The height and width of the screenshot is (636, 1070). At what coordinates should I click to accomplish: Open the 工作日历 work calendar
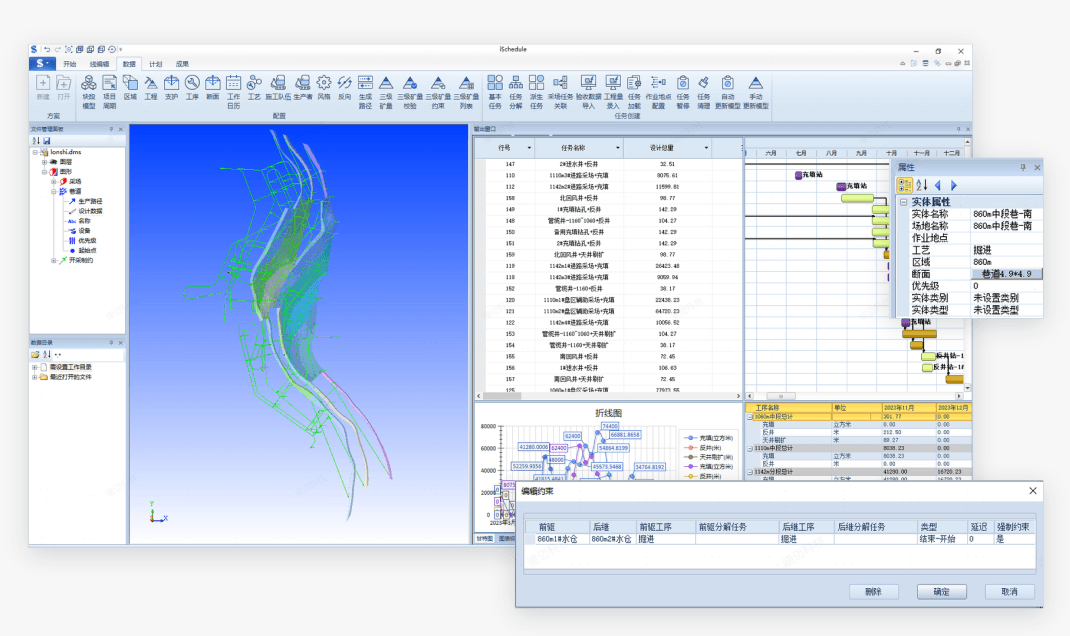click(x=233, y=91)
